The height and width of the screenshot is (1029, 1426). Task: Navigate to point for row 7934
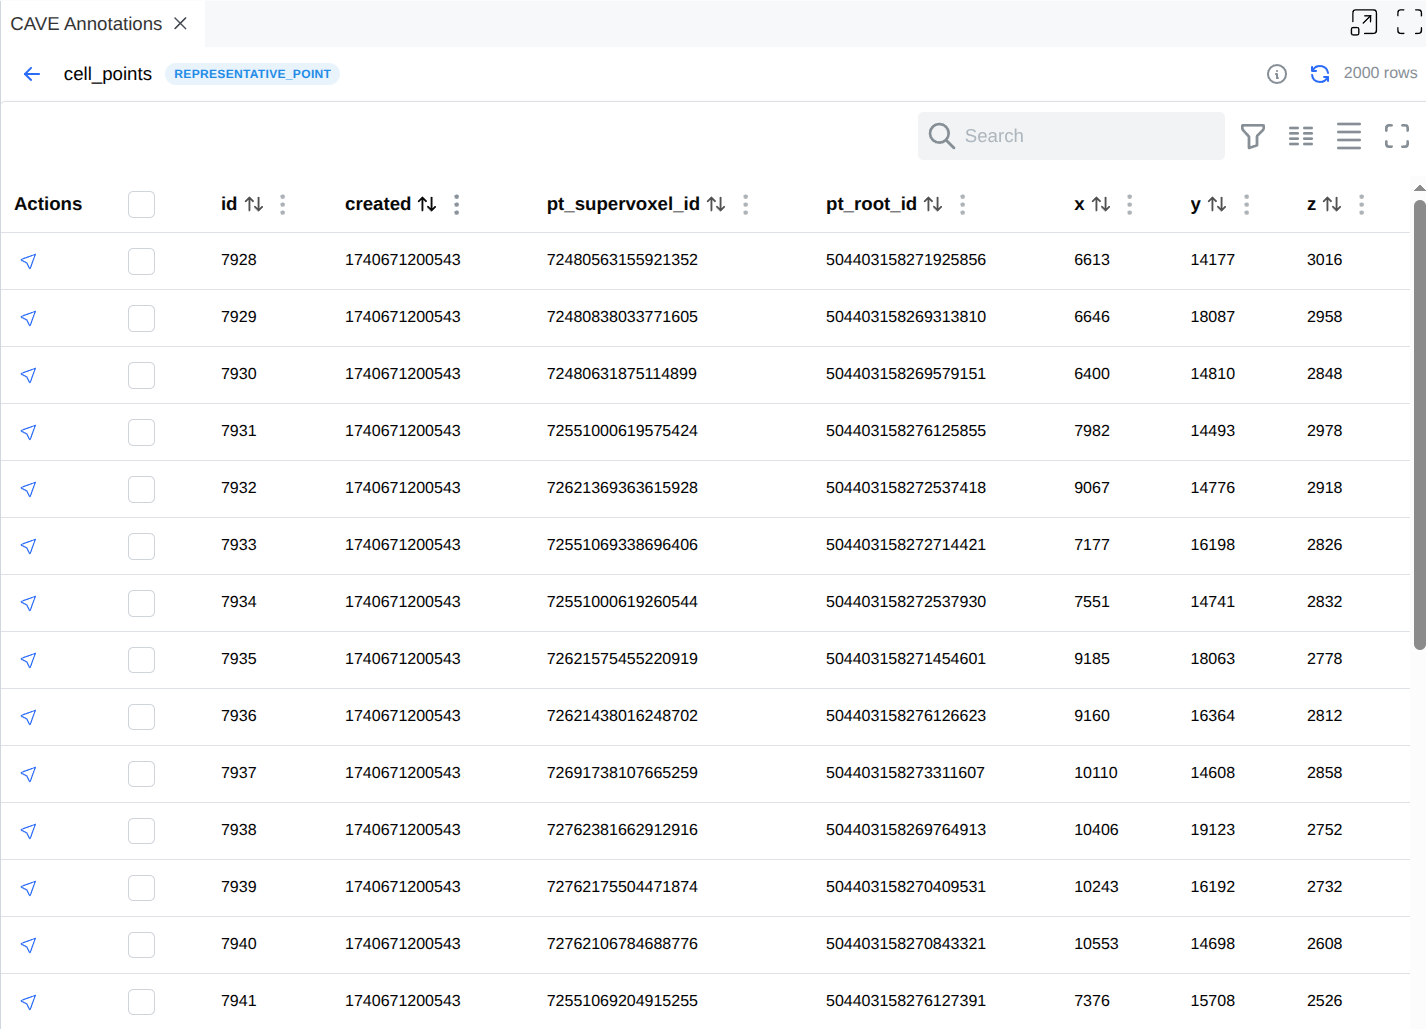28,603
